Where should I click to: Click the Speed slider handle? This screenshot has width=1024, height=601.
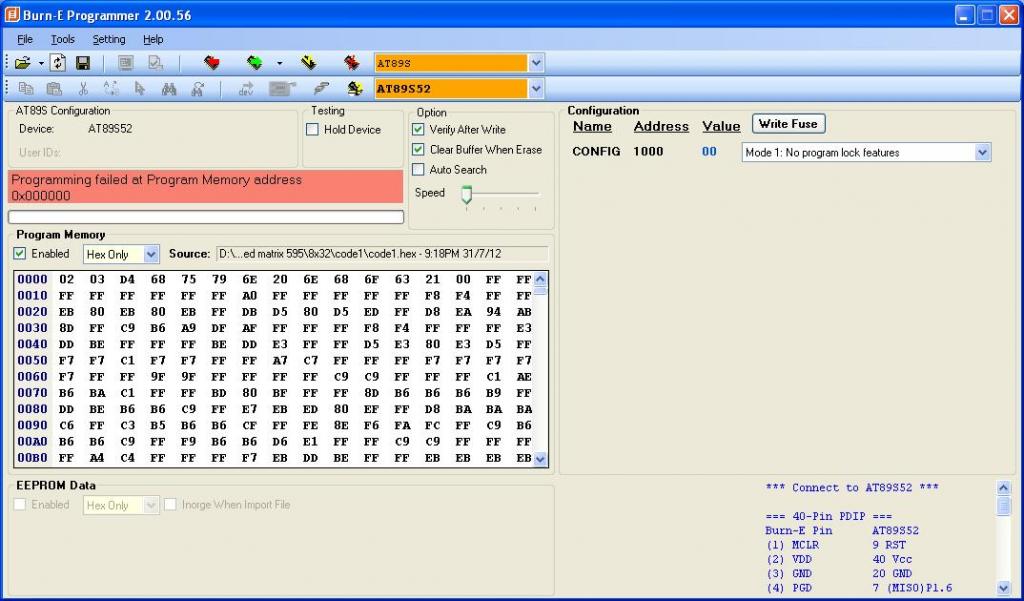click(x=466, y=194)
